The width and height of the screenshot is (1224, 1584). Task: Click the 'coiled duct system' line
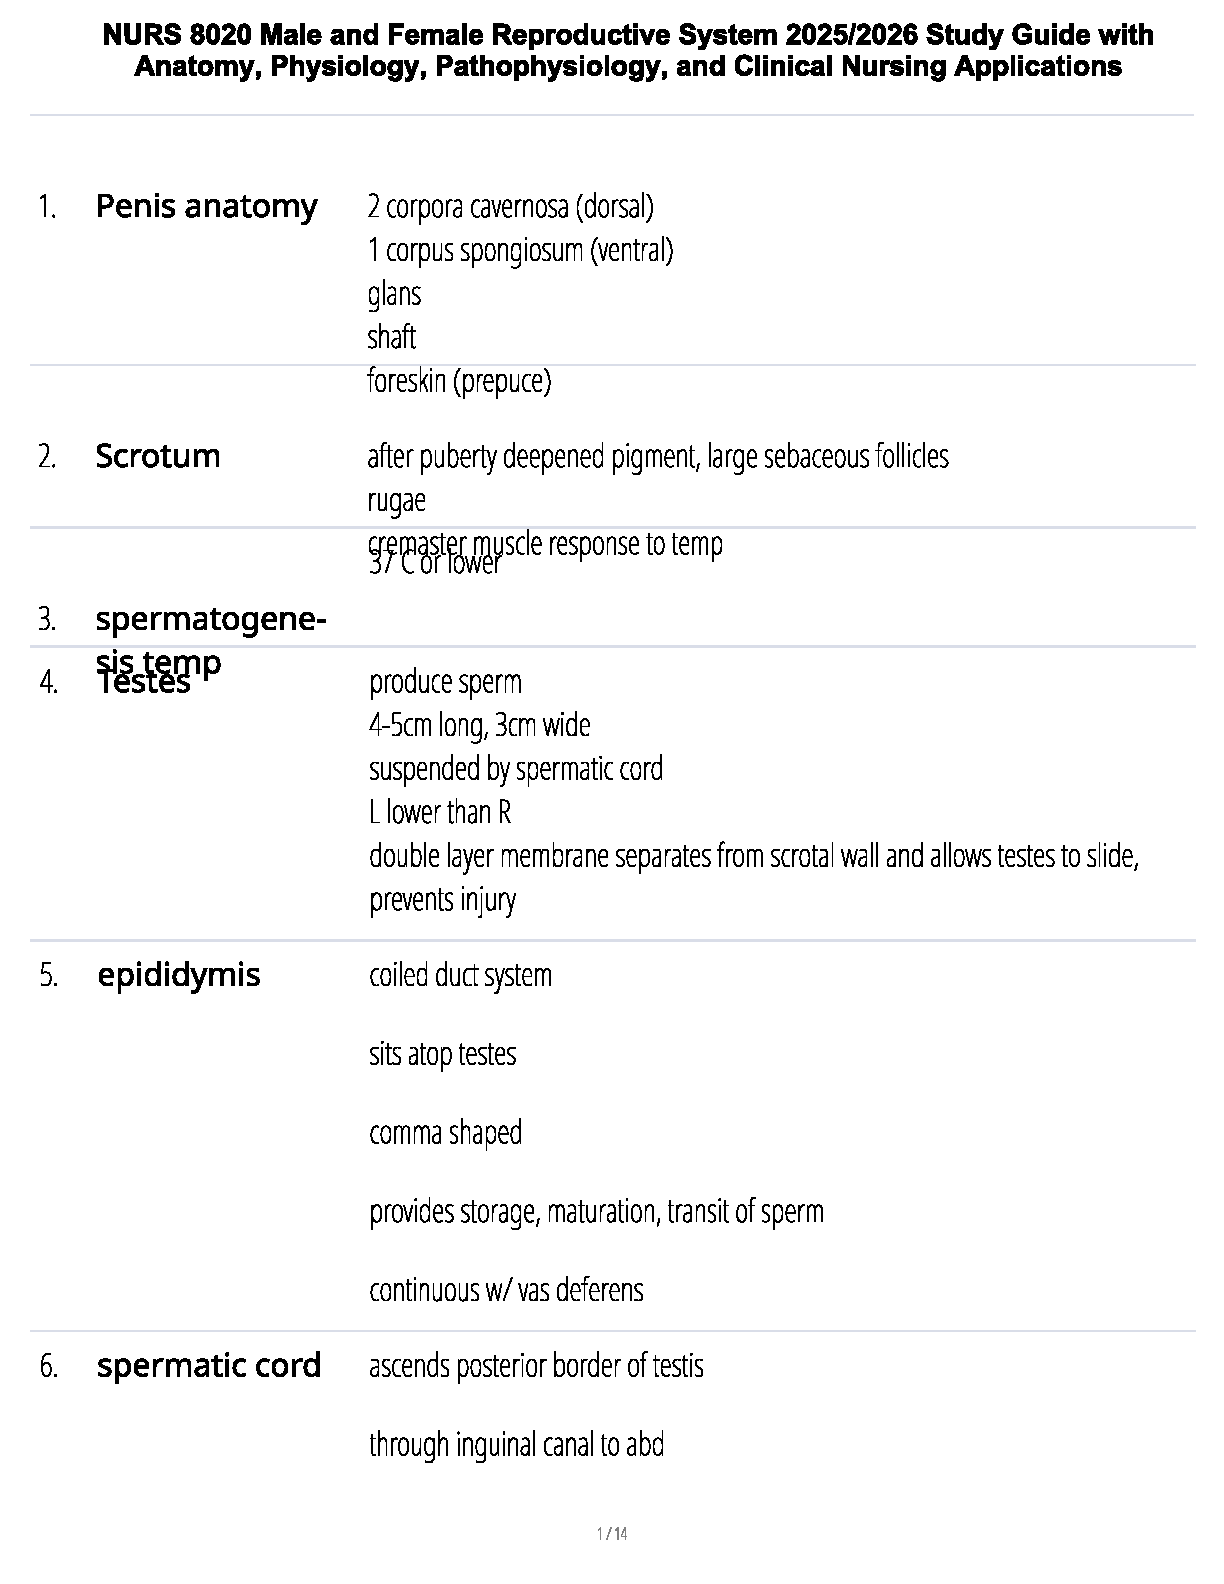[460, 975]
